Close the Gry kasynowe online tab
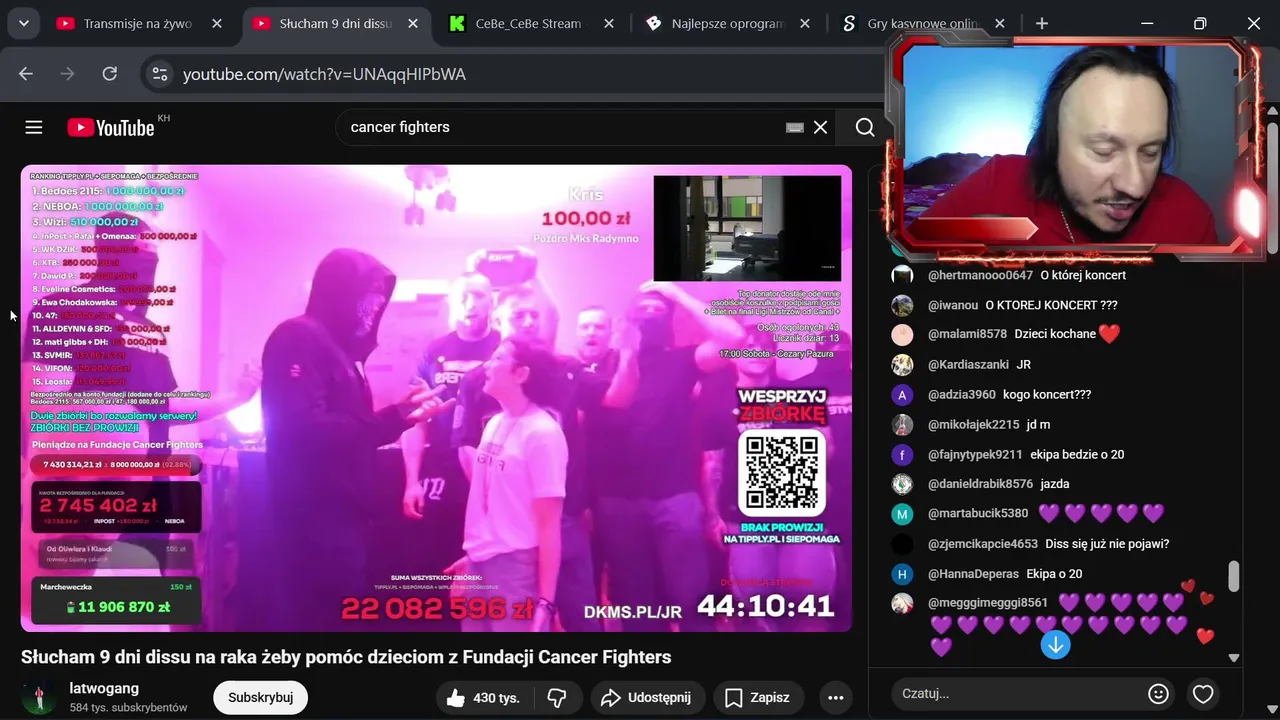This screenshot has height=720, width=1280. click(1000, 23)
